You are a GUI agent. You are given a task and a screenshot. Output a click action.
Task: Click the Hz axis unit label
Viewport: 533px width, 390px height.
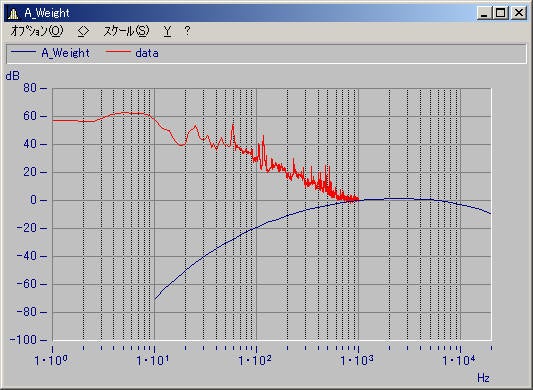(483, 377)
